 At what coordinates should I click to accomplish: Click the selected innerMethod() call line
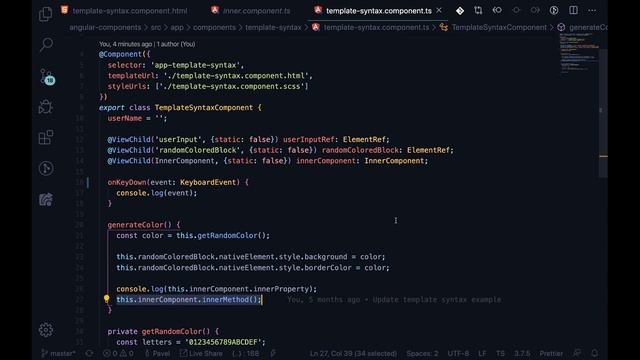[x=188, y=300]
